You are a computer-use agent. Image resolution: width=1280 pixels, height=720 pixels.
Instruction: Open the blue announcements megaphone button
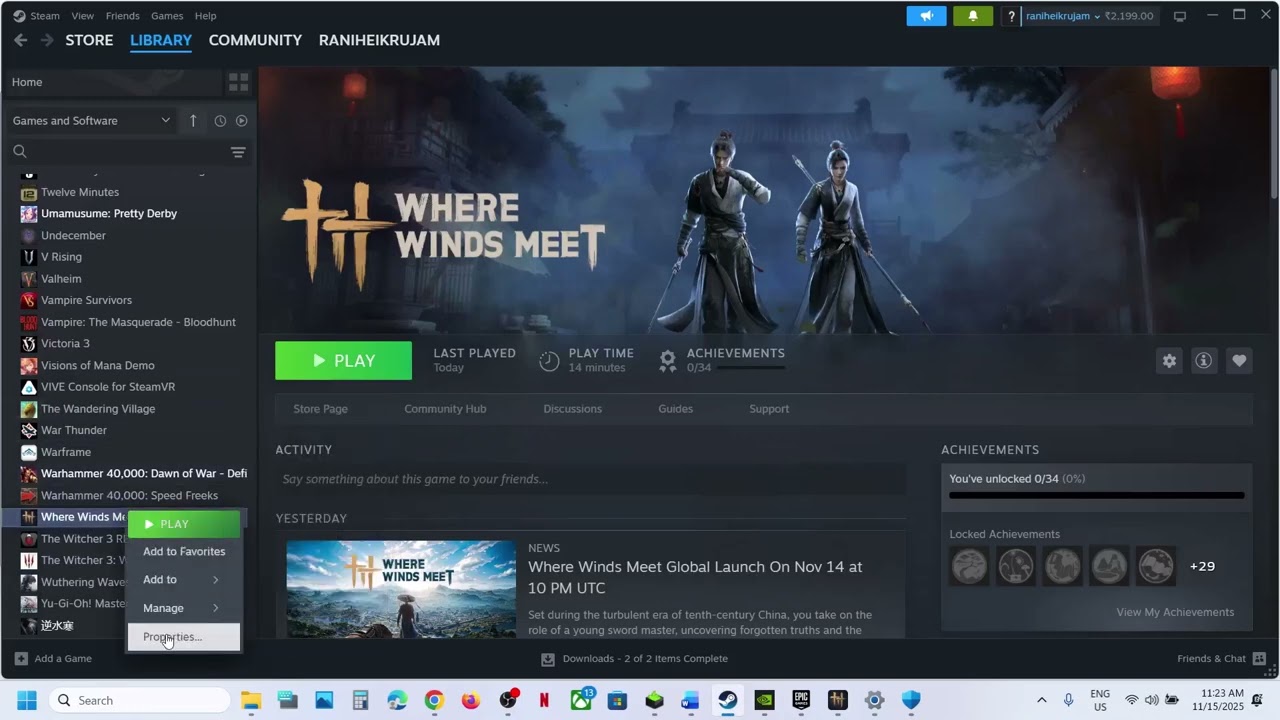(926, 16)
